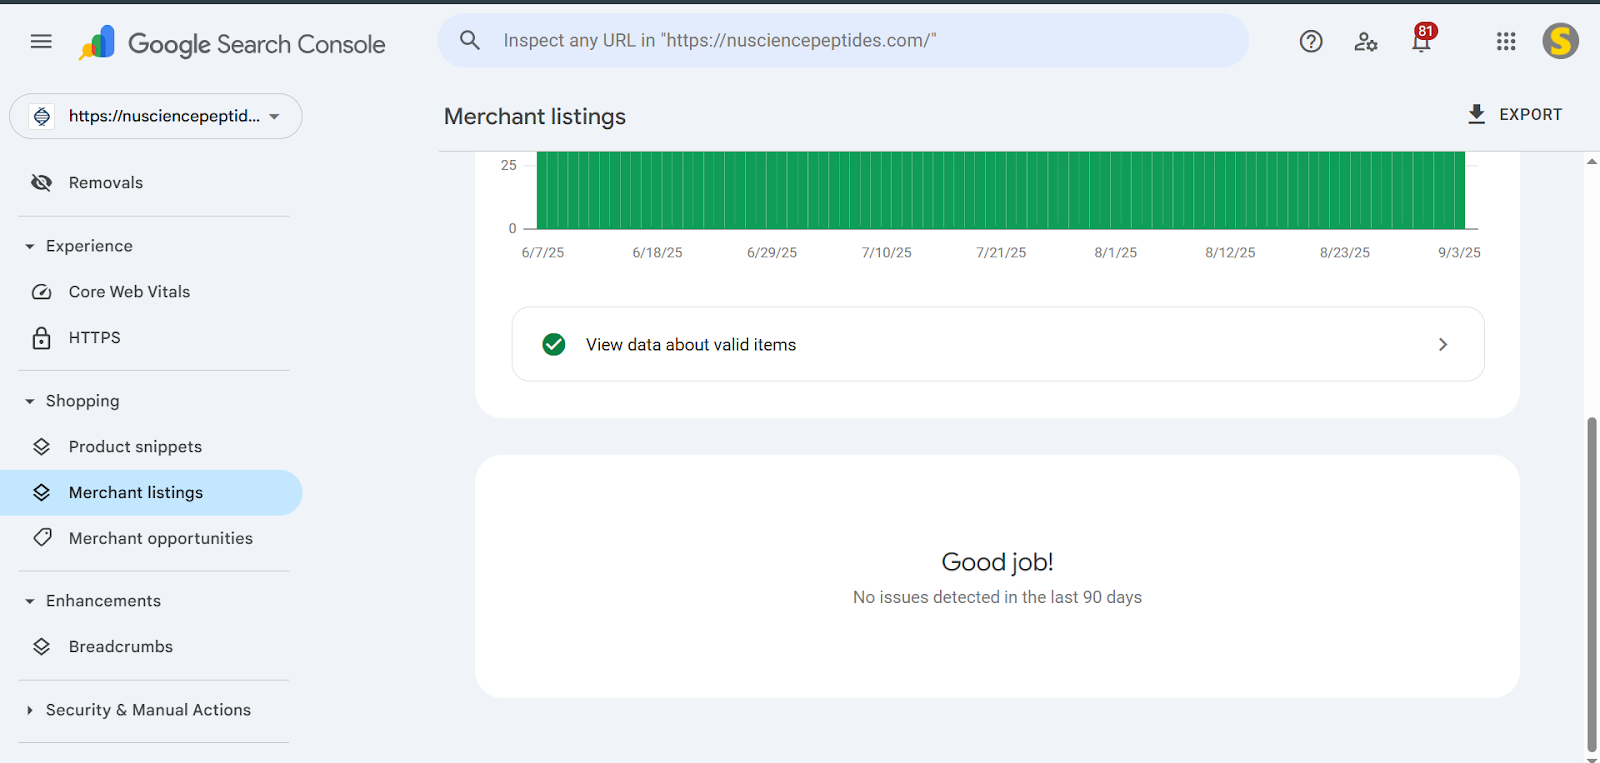Screen dimensions: 1600x763
Task: Click the 7/21/25 chart date label
Action: pos(1001,253)
